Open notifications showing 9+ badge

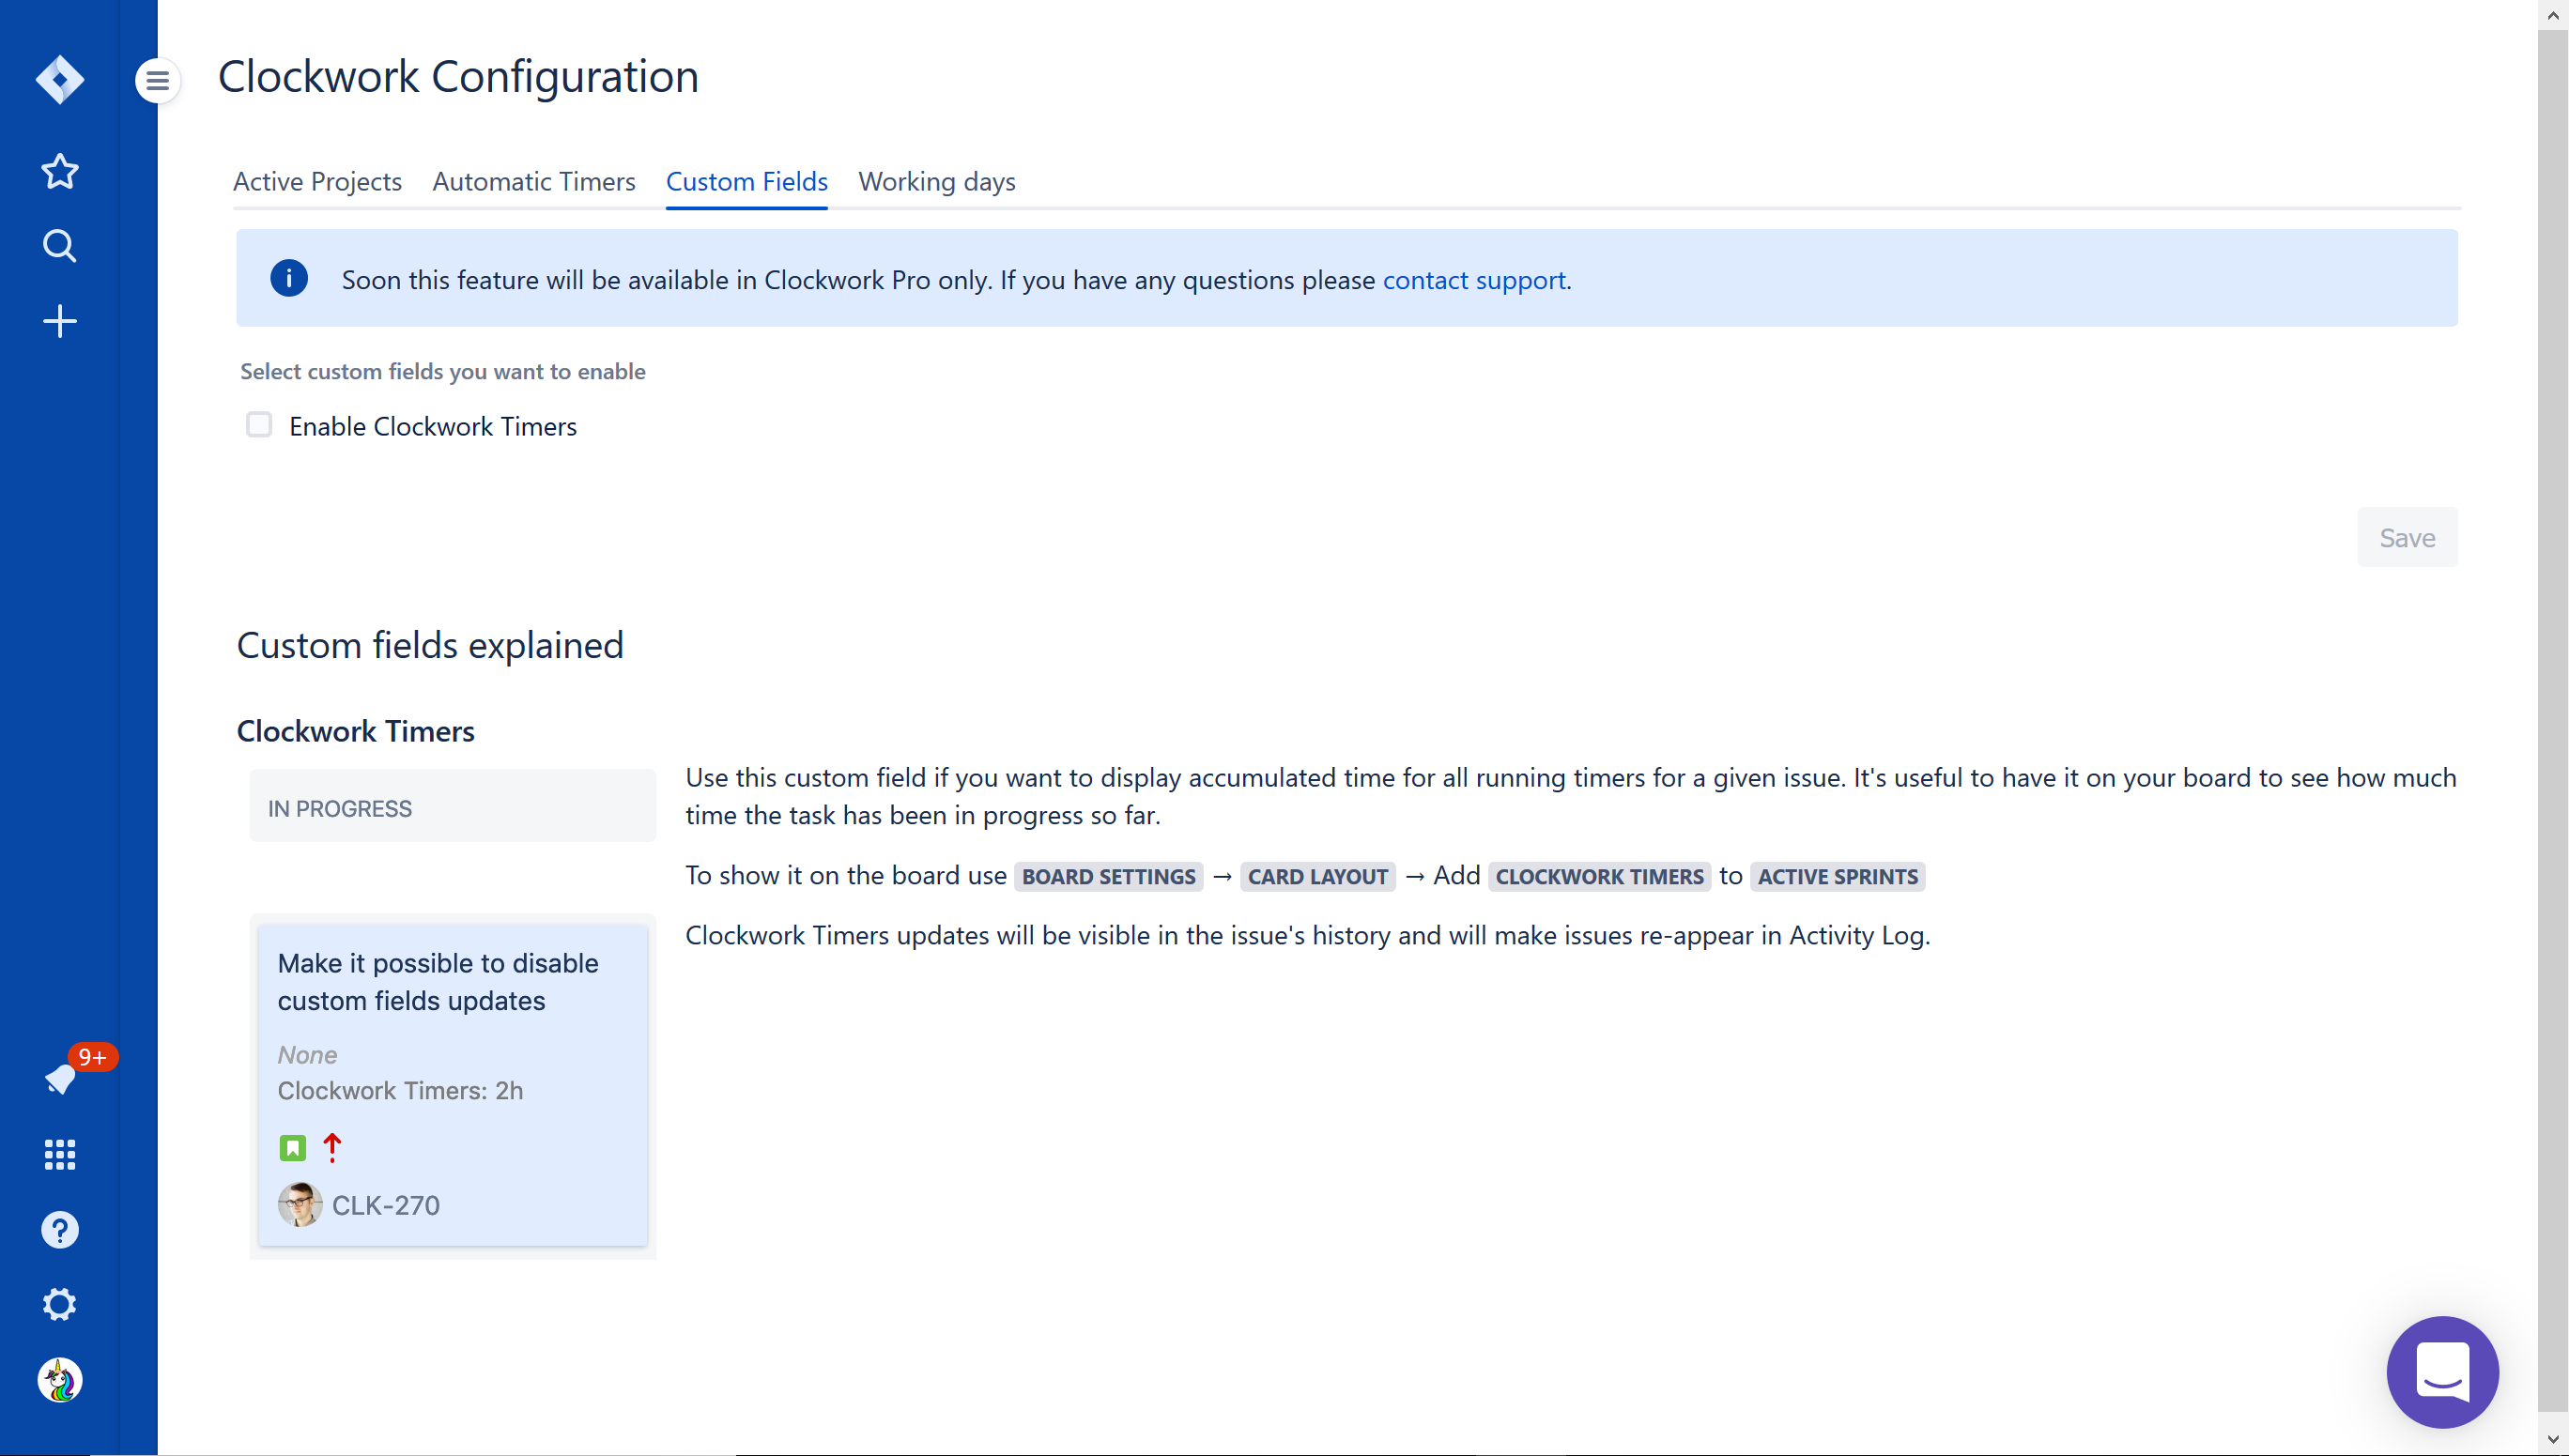coord(60,1080)
